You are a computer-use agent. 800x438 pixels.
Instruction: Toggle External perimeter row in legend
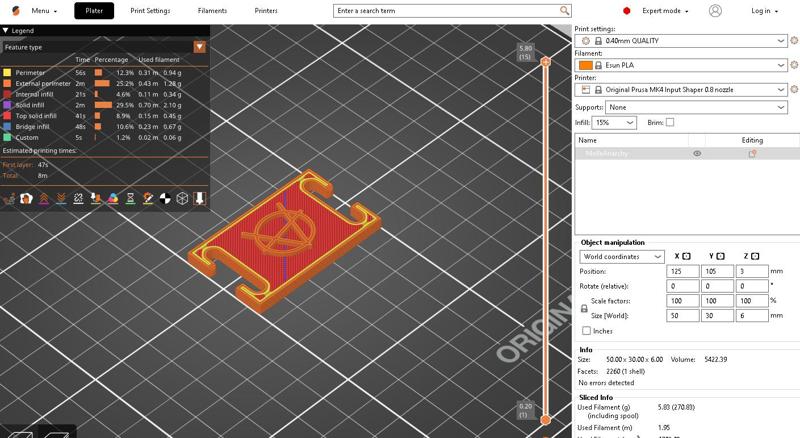coord(104,83)
